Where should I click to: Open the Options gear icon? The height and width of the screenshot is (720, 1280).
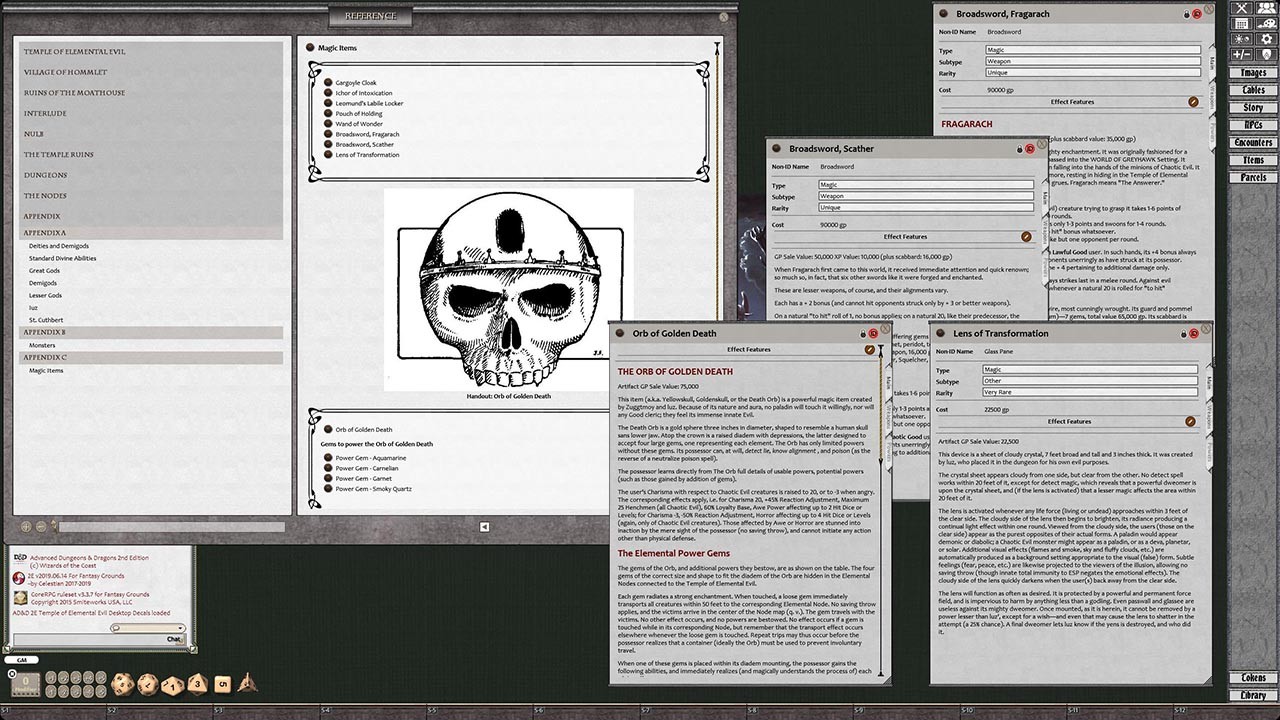pyautogui.click(x=1266, y=38)
